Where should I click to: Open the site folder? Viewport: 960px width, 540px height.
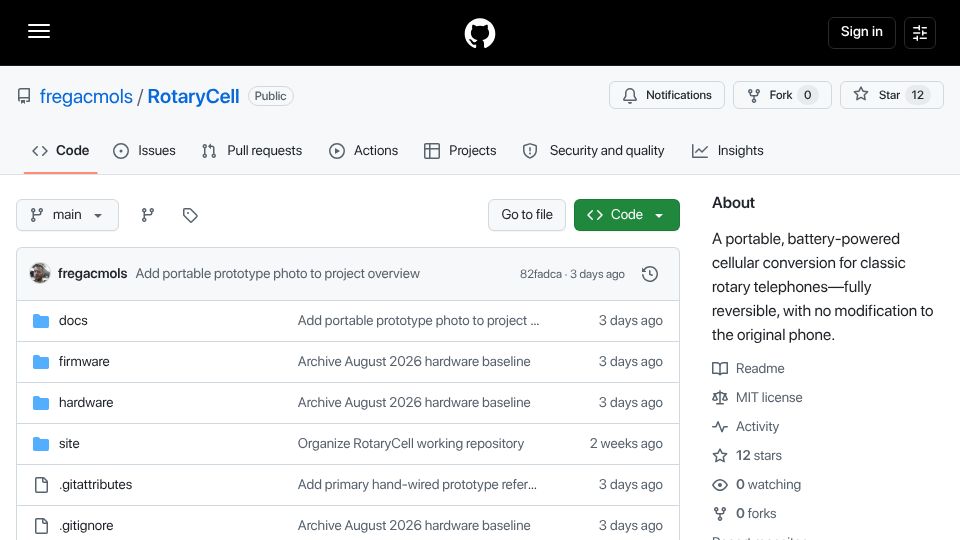69,444
